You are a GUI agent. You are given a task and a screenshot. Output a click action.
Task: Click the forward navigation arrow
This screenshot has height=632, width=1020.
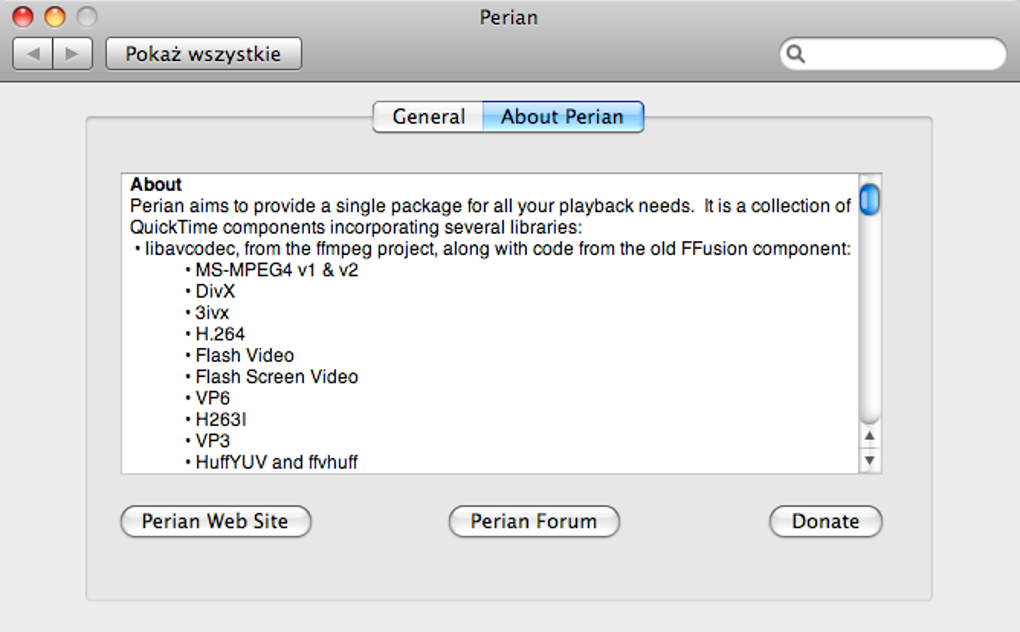point(72,54)
